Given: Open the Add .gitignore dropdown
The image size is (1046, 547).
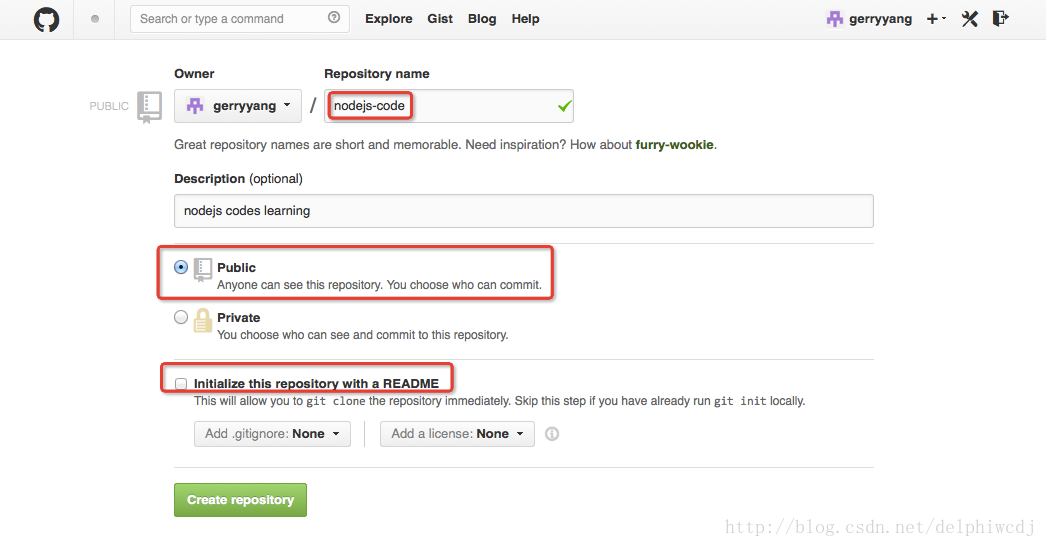Looking at the screenshot, I should click(x=272, y=434).
